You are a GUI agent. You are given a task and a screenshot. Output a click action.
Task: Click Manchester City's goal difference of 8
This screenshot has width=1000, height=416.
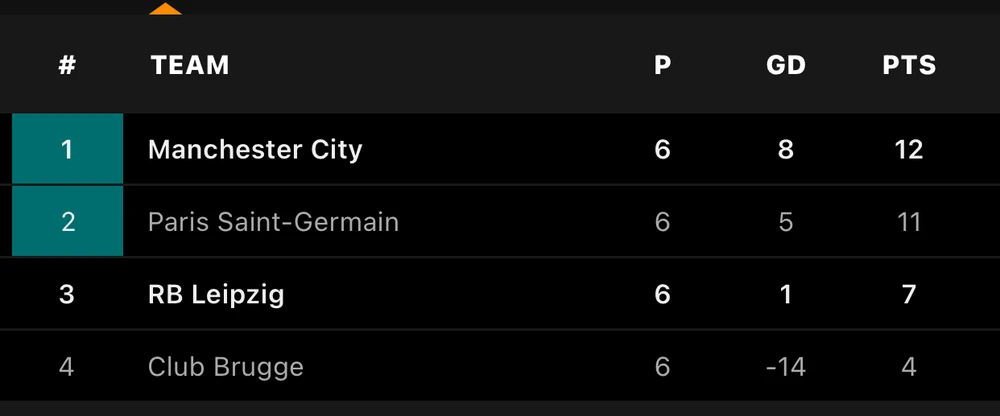click(786, 150)
